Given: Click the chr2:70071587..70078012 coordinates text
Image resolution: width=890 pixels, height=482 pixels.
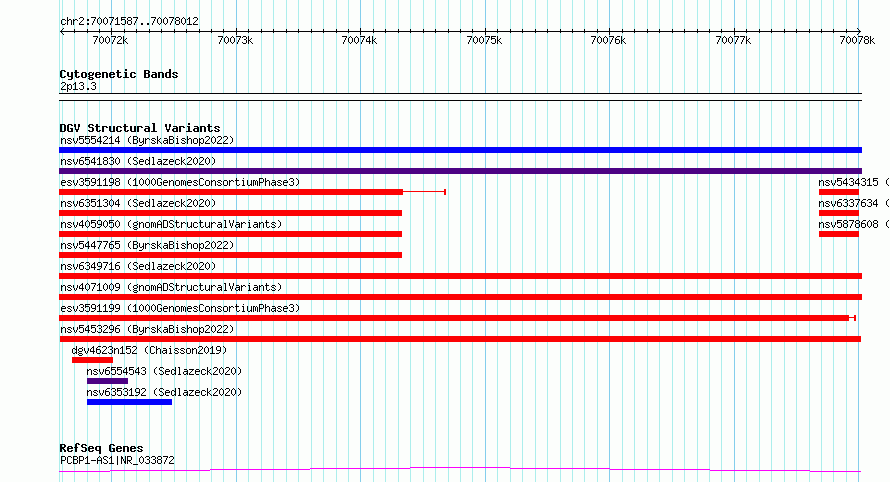Looking at the screenshot, I should coord(129,21).
